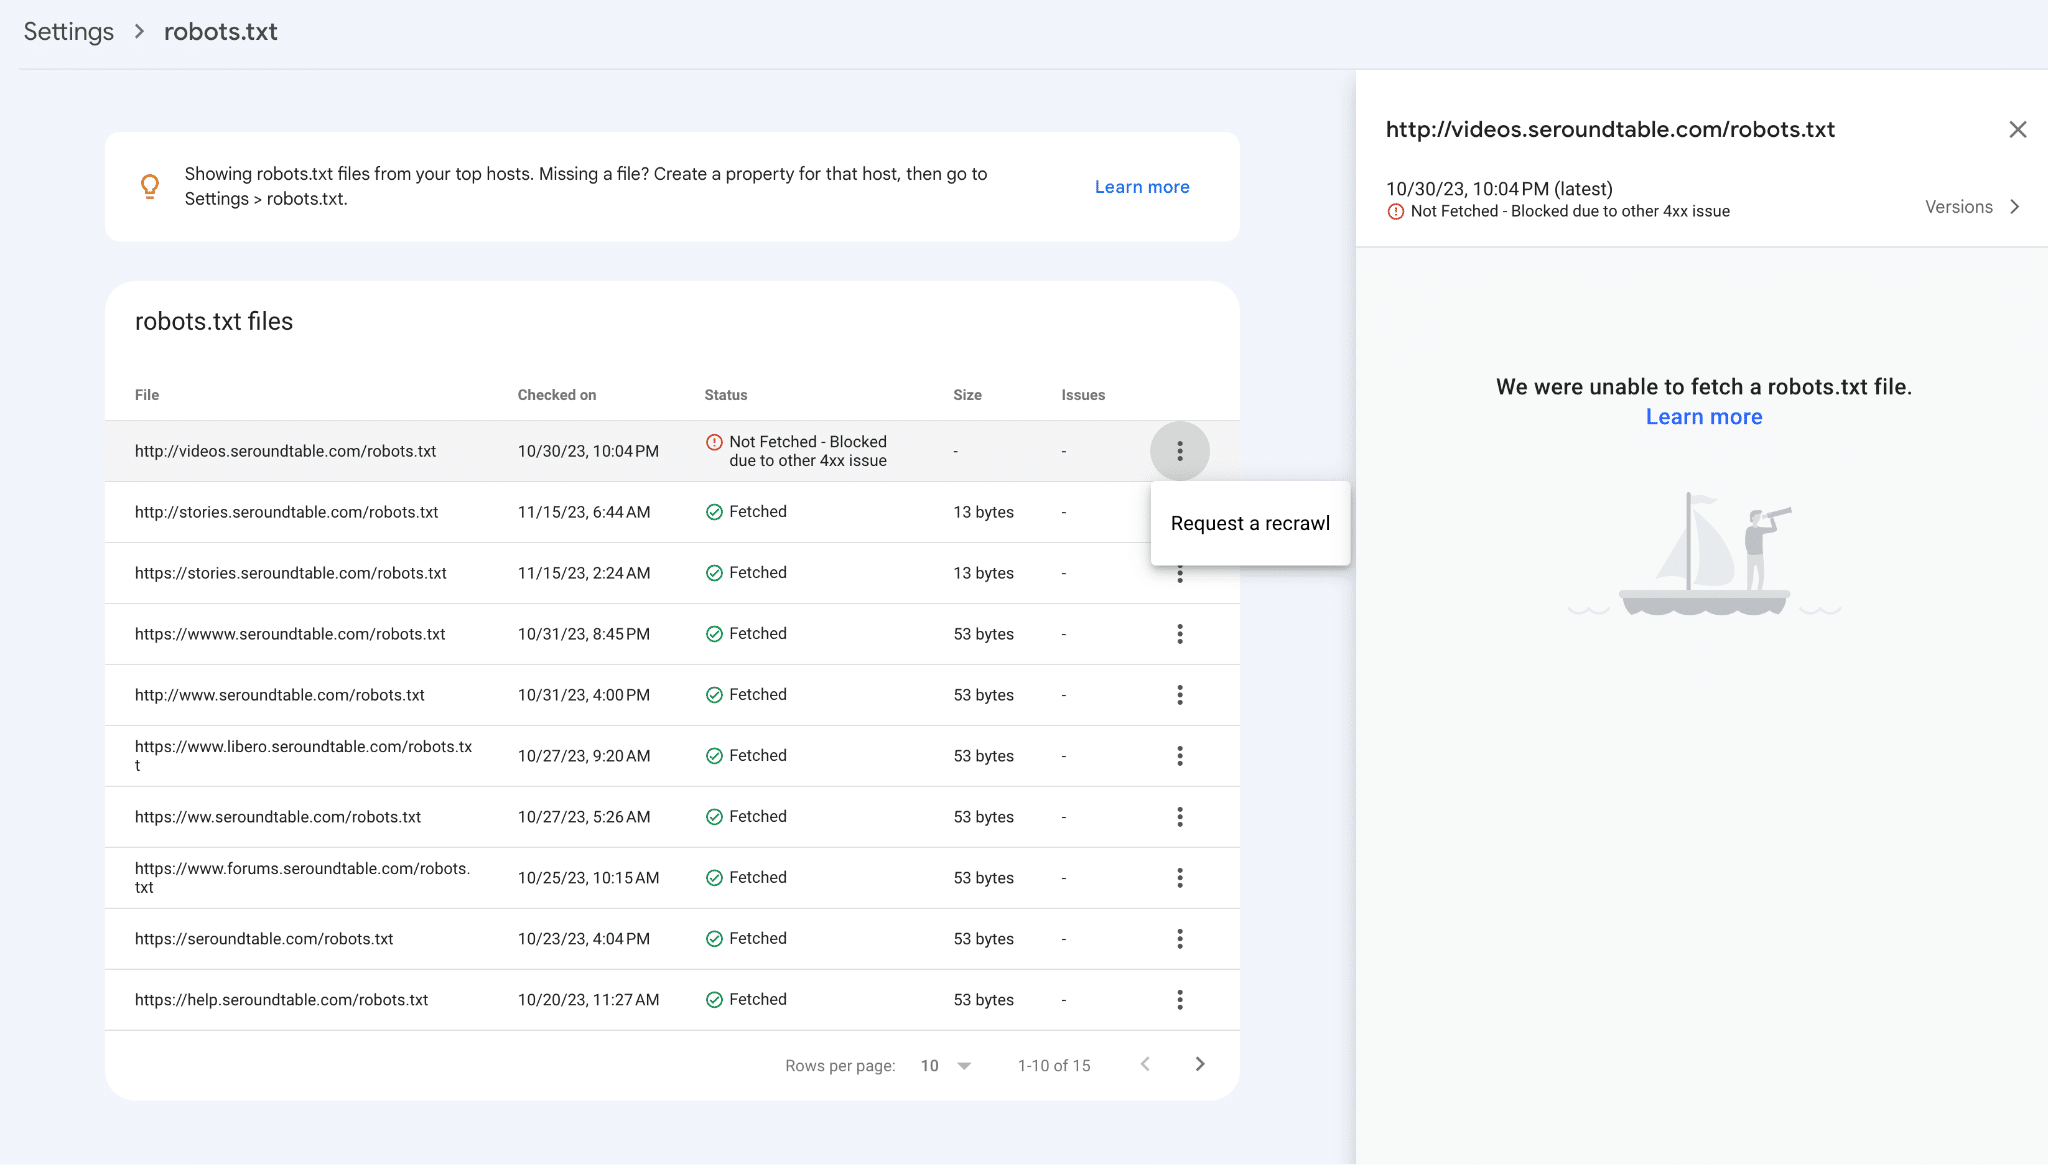The width and height of the screenshot is (2048, 1165).
Task: Go back to Settings breadcrumb
Action: coord(69,32)
